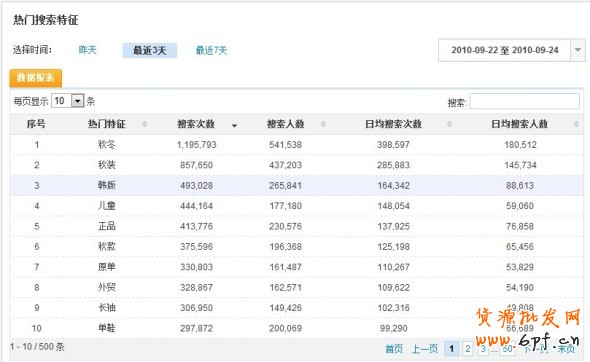Select the 最近3天 time filter
Screen dimensions: 590x362
click(150, 50)
